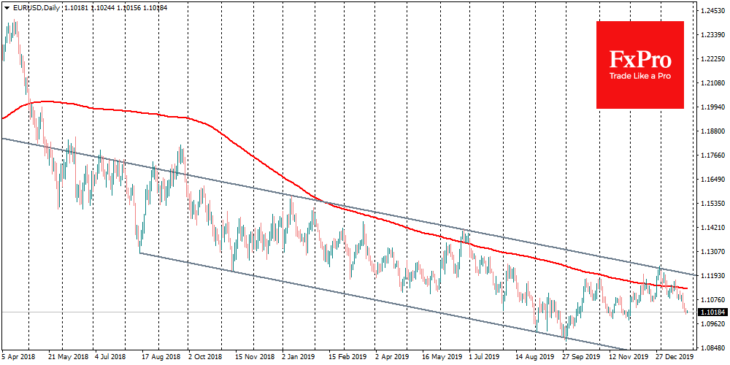Click the 1.08480 price axis label
The width and height of the screenshot is (730, 365).
pos(711,347)
